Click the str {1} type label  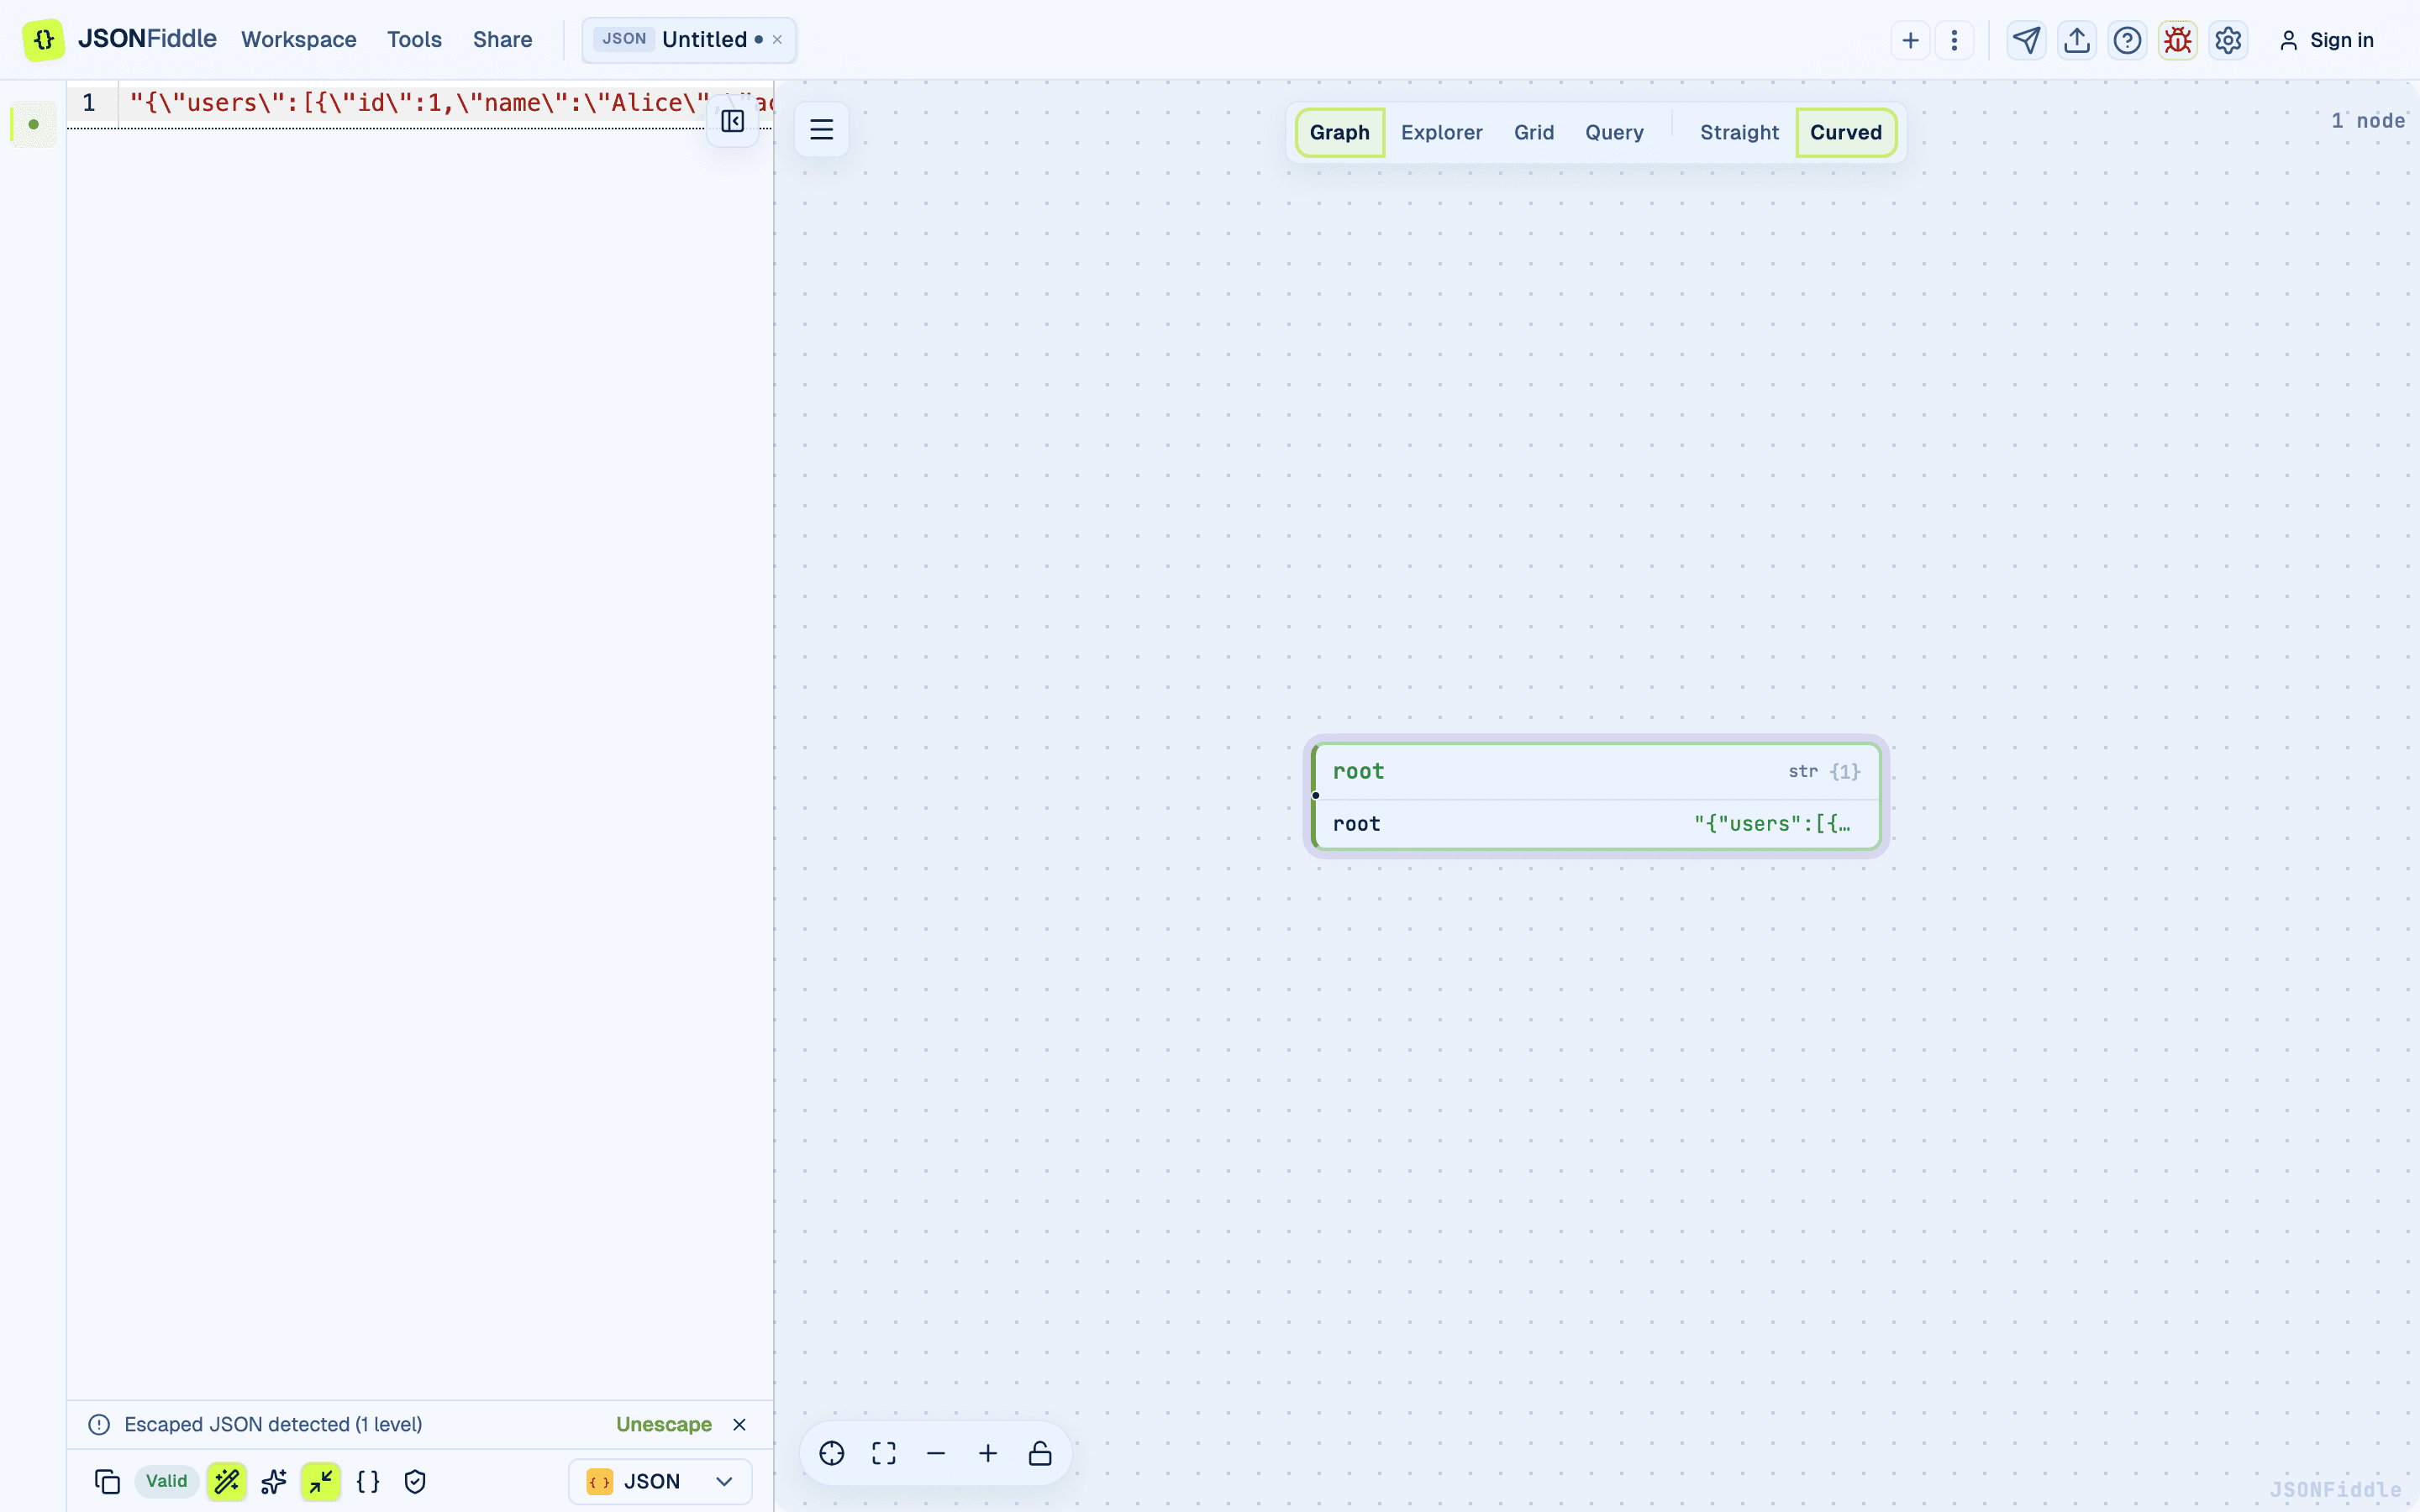pos(1824,771)
